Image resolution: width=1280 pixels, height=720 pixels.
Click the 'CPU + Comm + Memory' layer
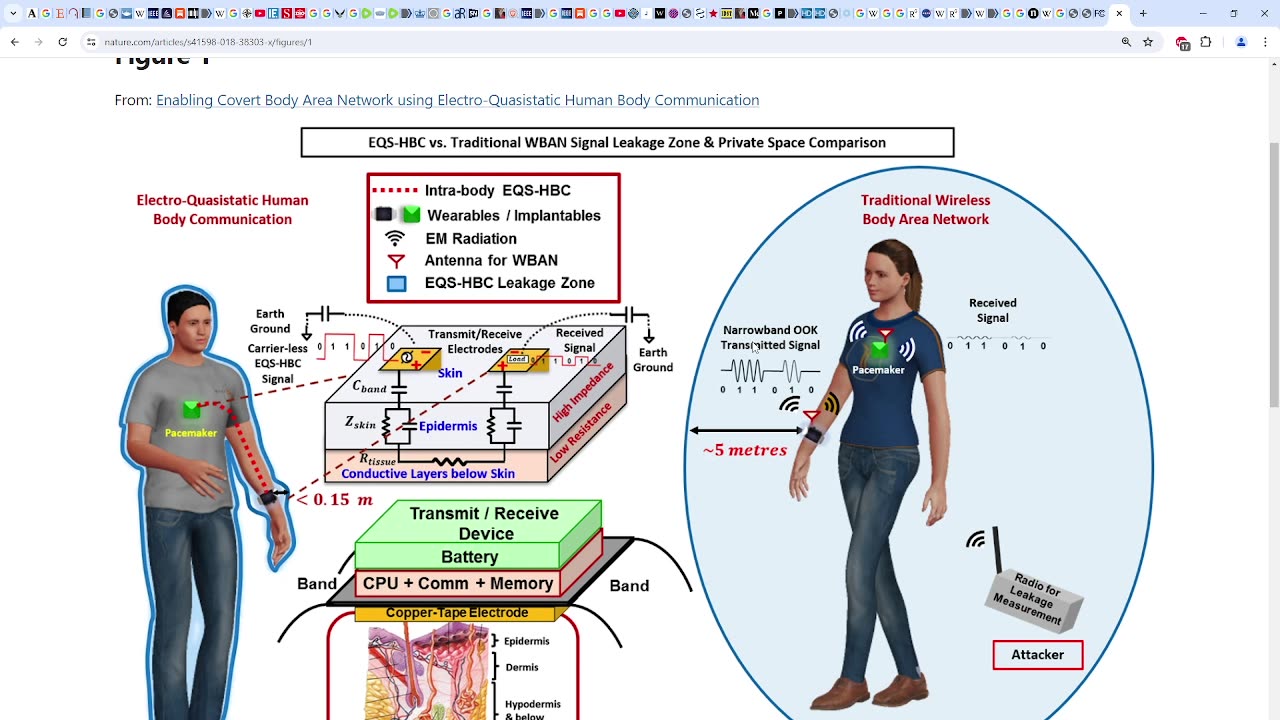(x=458, y=583)
